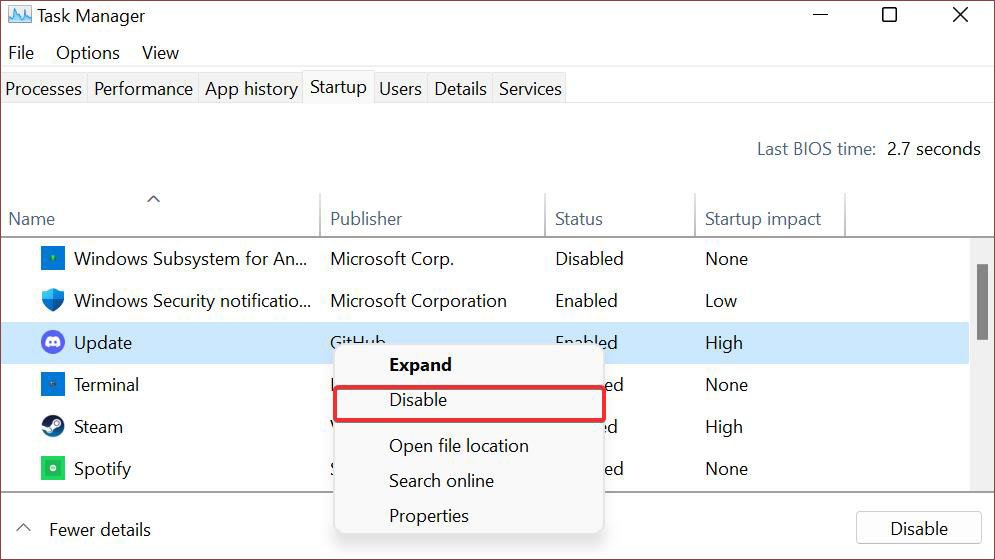Click the Disable button at bottom right
Viewport: 995px width, 560px height.
(918, 528)
